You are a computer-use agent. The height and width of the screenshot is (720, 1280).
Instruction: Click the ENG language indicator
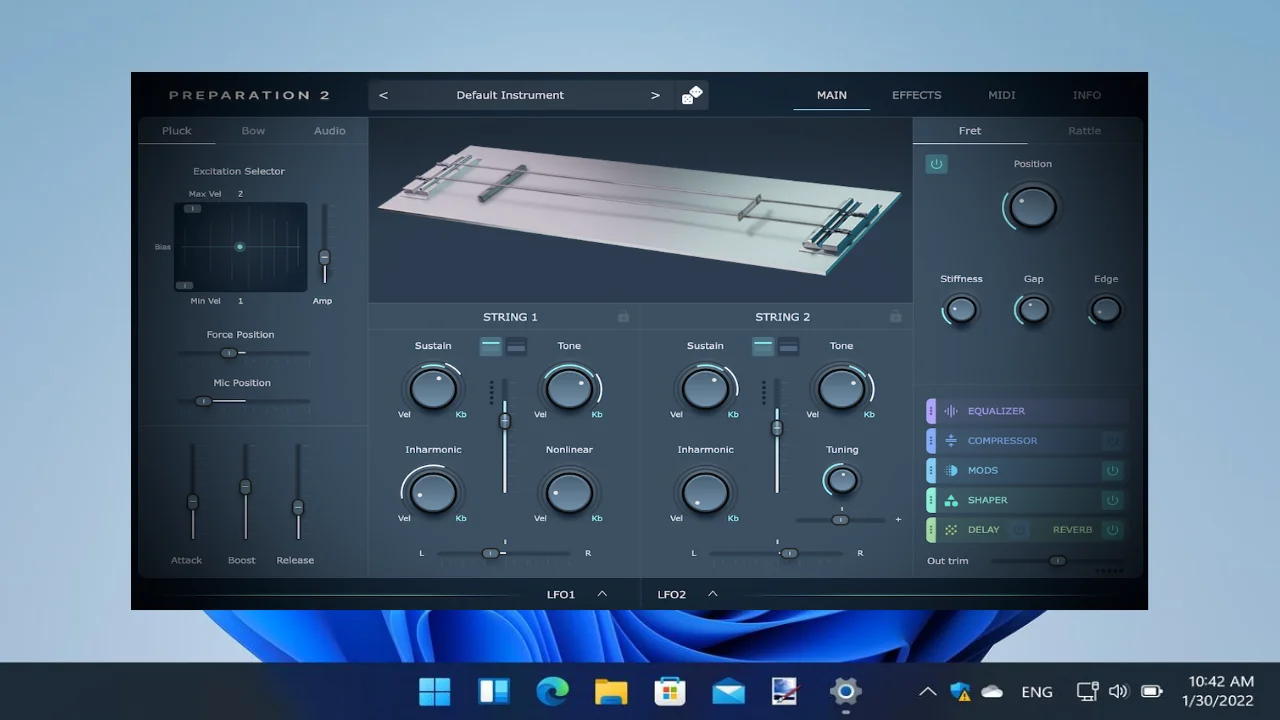1037,691
